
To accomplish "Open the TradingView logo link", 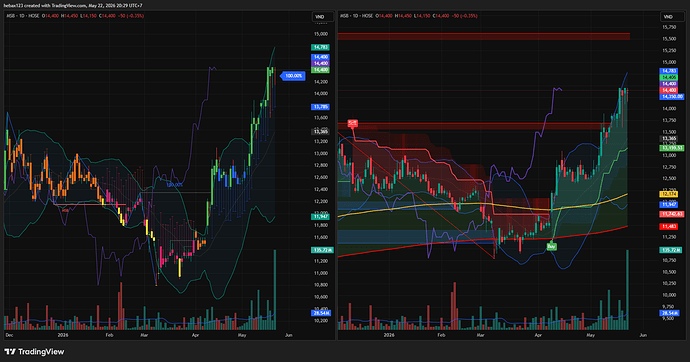I will tap(34, 351).
